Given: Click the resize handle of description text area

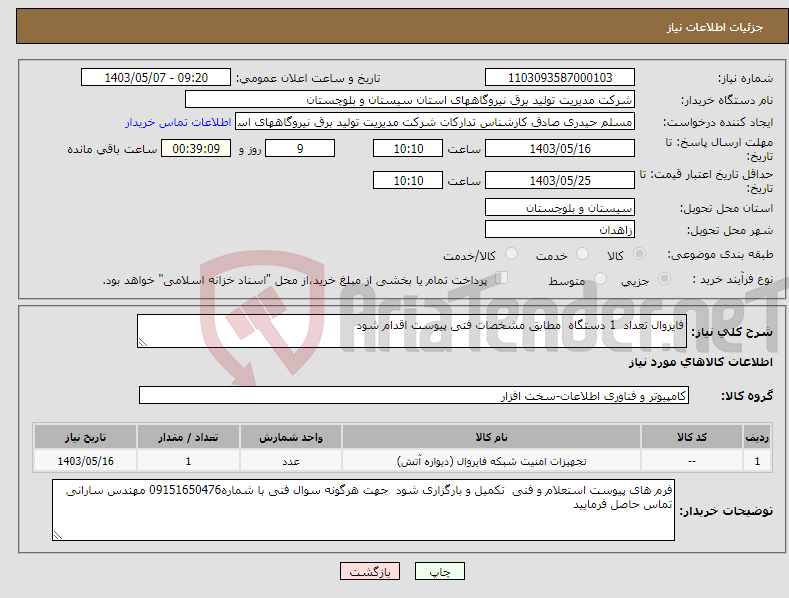Looking at the screenshot, I should (143, 342).
